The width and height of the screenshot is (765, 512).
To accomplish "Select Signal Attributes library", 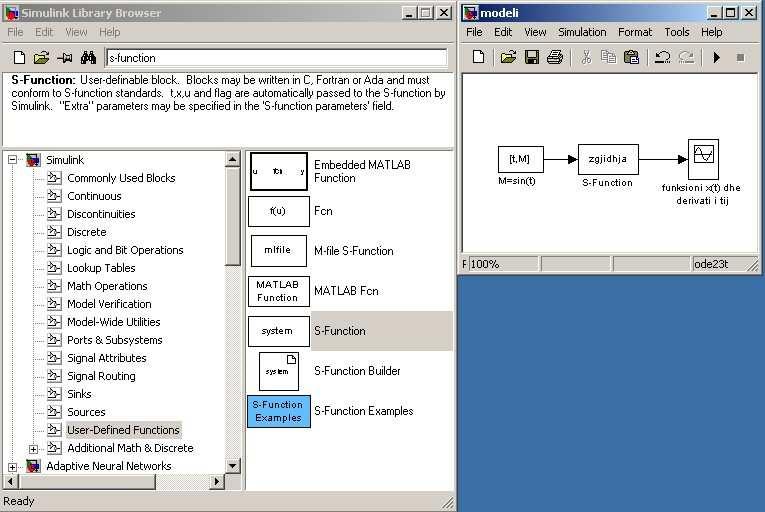I will click(106, 358).
